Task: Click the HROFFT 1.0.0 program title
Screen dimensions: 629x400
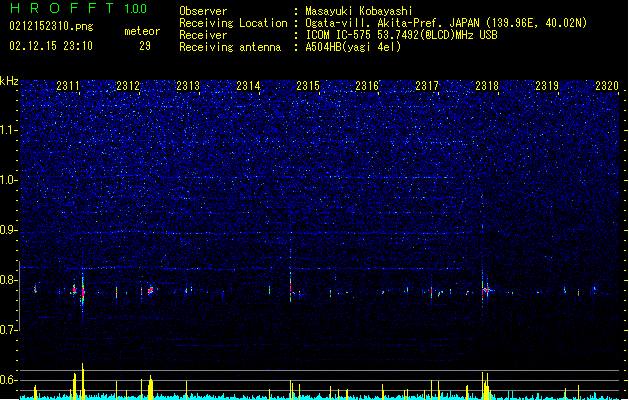Action: pos(79,8)
